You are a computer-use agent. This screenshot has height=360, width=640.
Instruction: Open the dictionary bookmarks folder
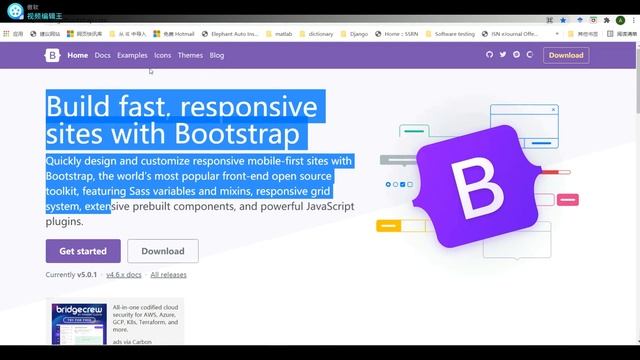(x=317, y=34)
